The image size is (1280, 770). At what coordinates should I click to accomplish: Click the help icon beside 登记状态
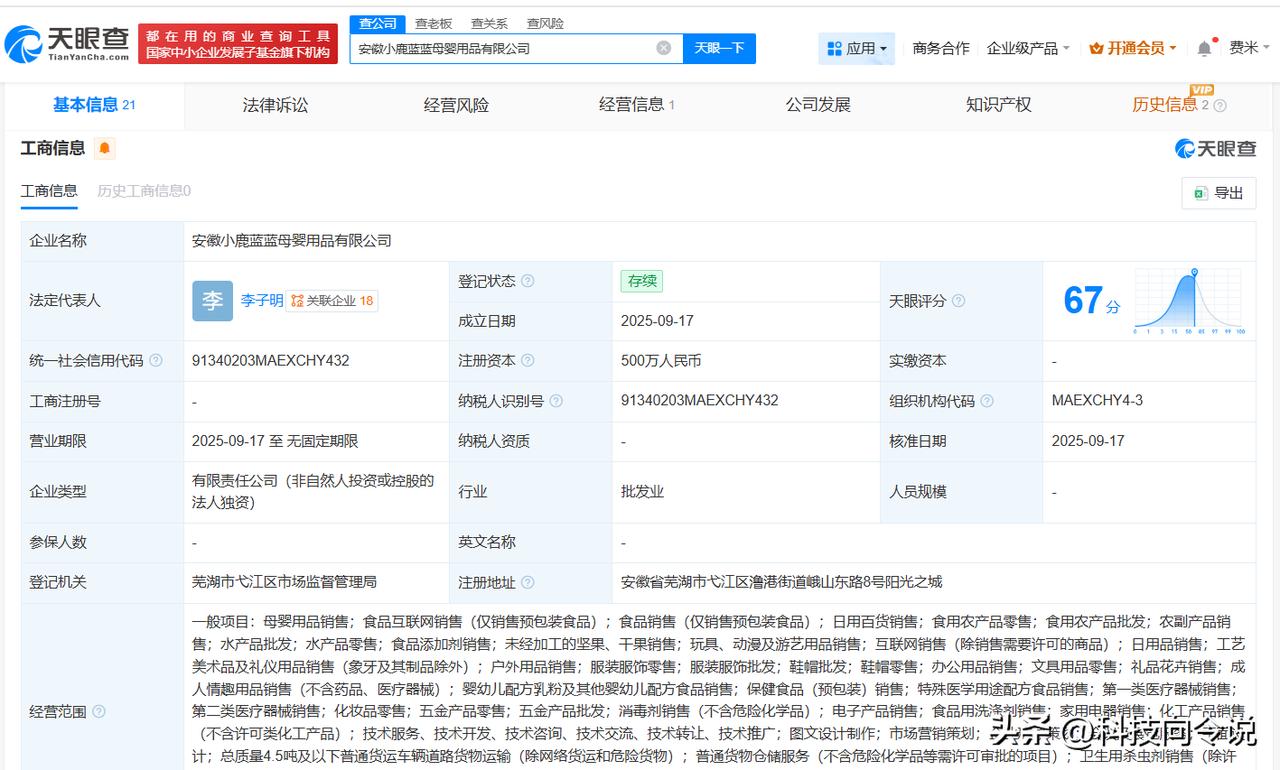(528, 281)
